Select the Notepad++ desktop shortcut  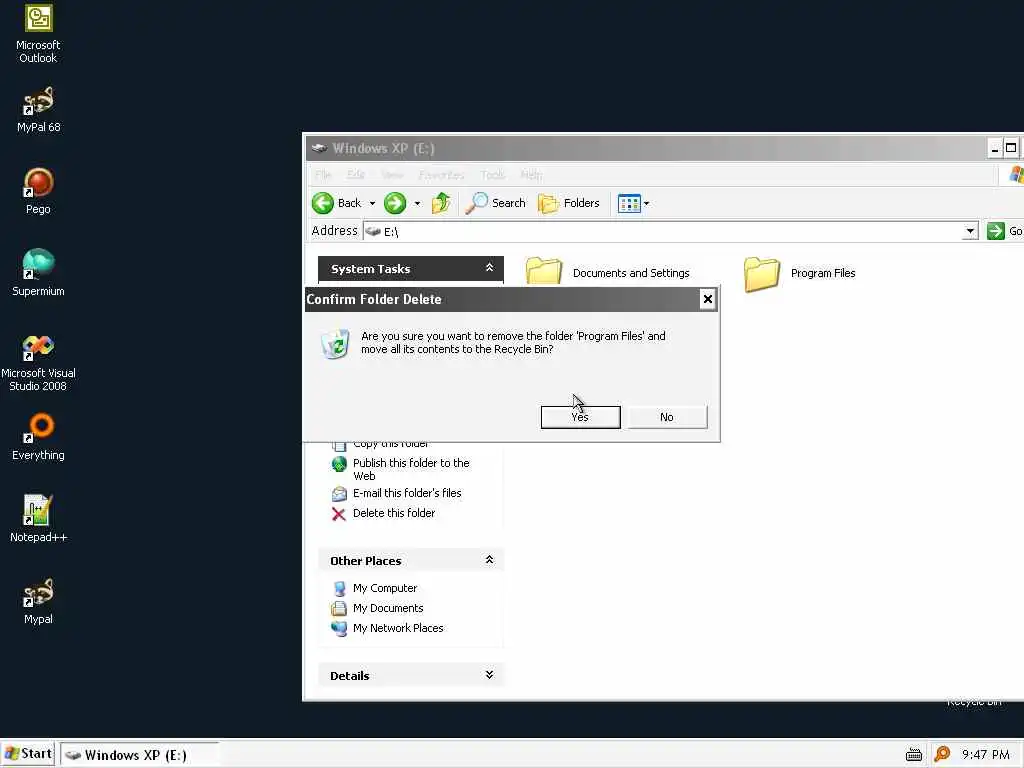click(x=38, y=519)
